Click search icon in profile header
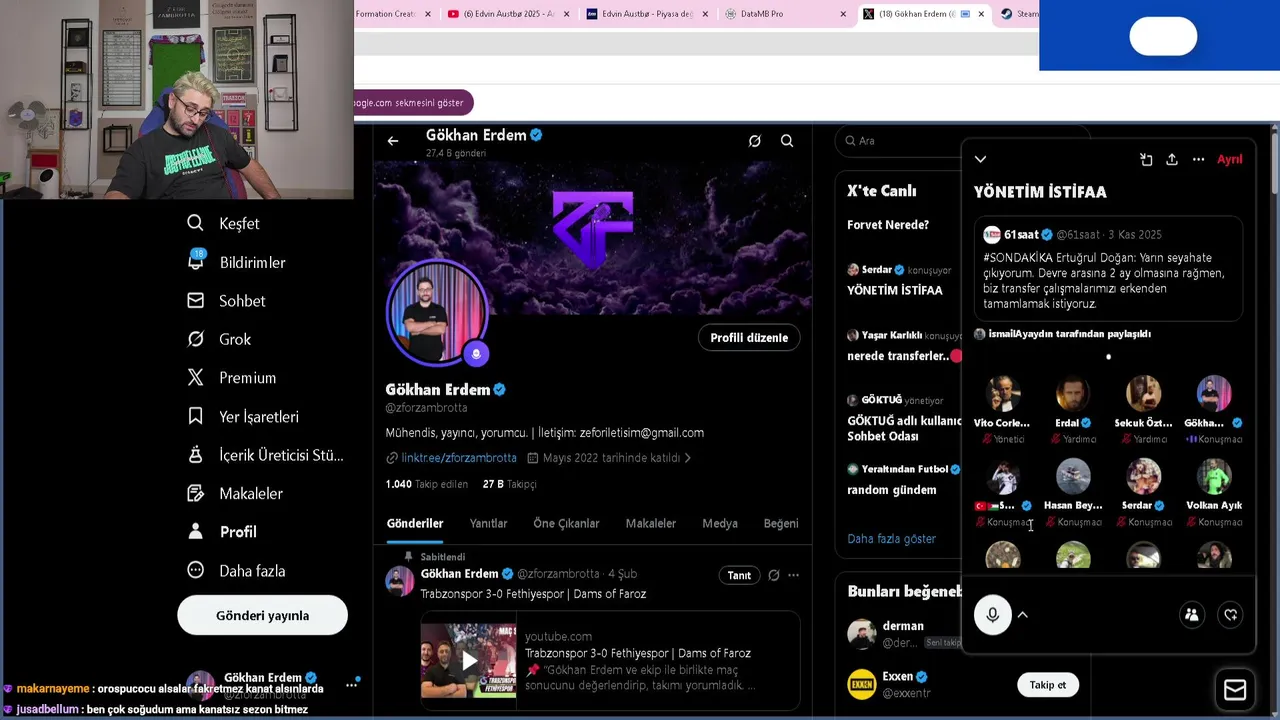Image resolution: width=1280 pixels, height=720 pixels. click(787, 141)
